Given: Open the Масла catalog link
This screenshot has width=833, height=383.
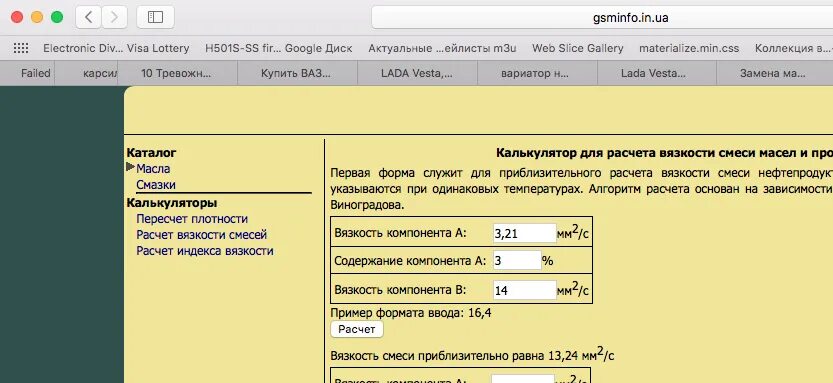Looking at the screenshot, I should tap(153, 169).
